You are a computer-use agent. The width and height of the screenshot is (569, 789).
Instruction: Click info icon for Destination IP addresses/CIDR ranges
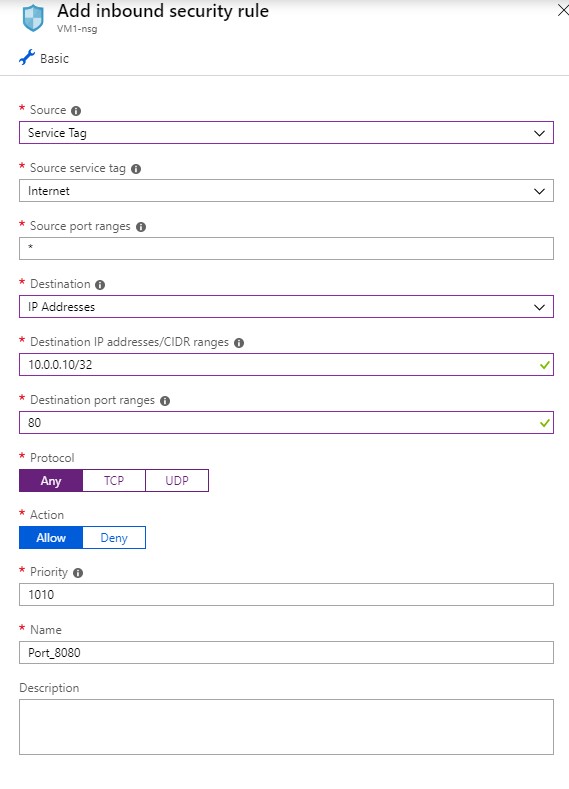(x=239, y=343)
